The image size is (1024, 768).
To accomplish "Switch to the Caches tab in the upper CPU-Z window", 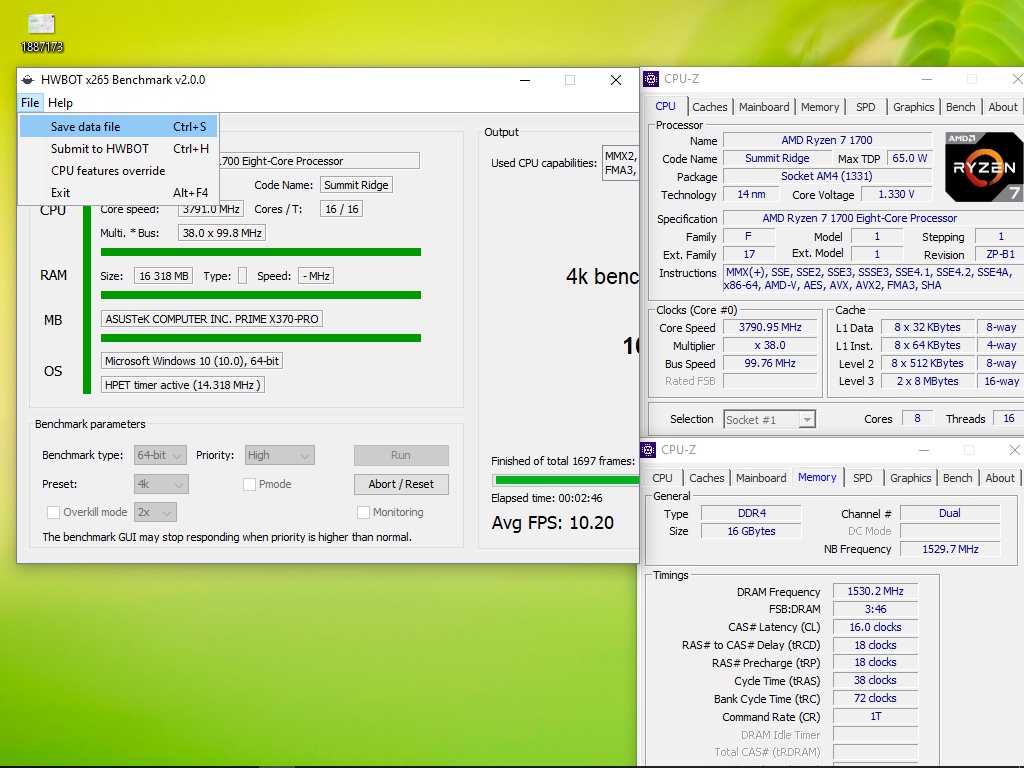I will tap(709, 107).
